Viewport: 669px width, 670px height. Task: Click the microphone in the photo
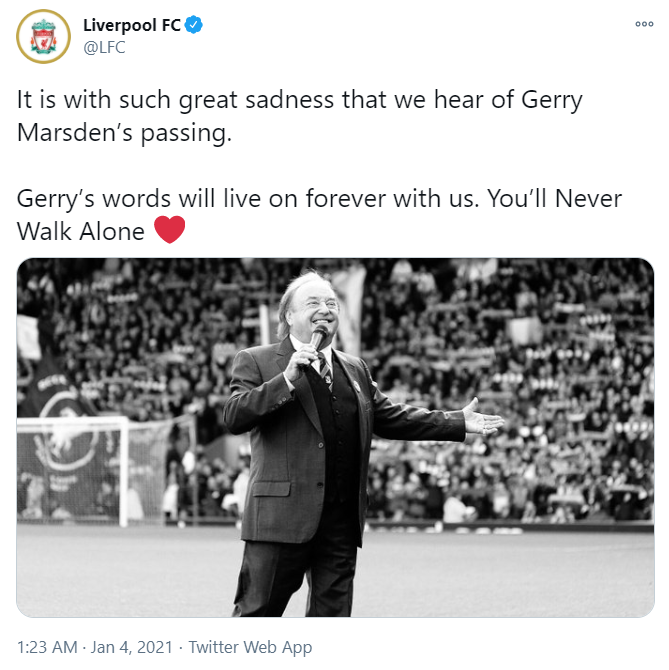tap(316, 341)
